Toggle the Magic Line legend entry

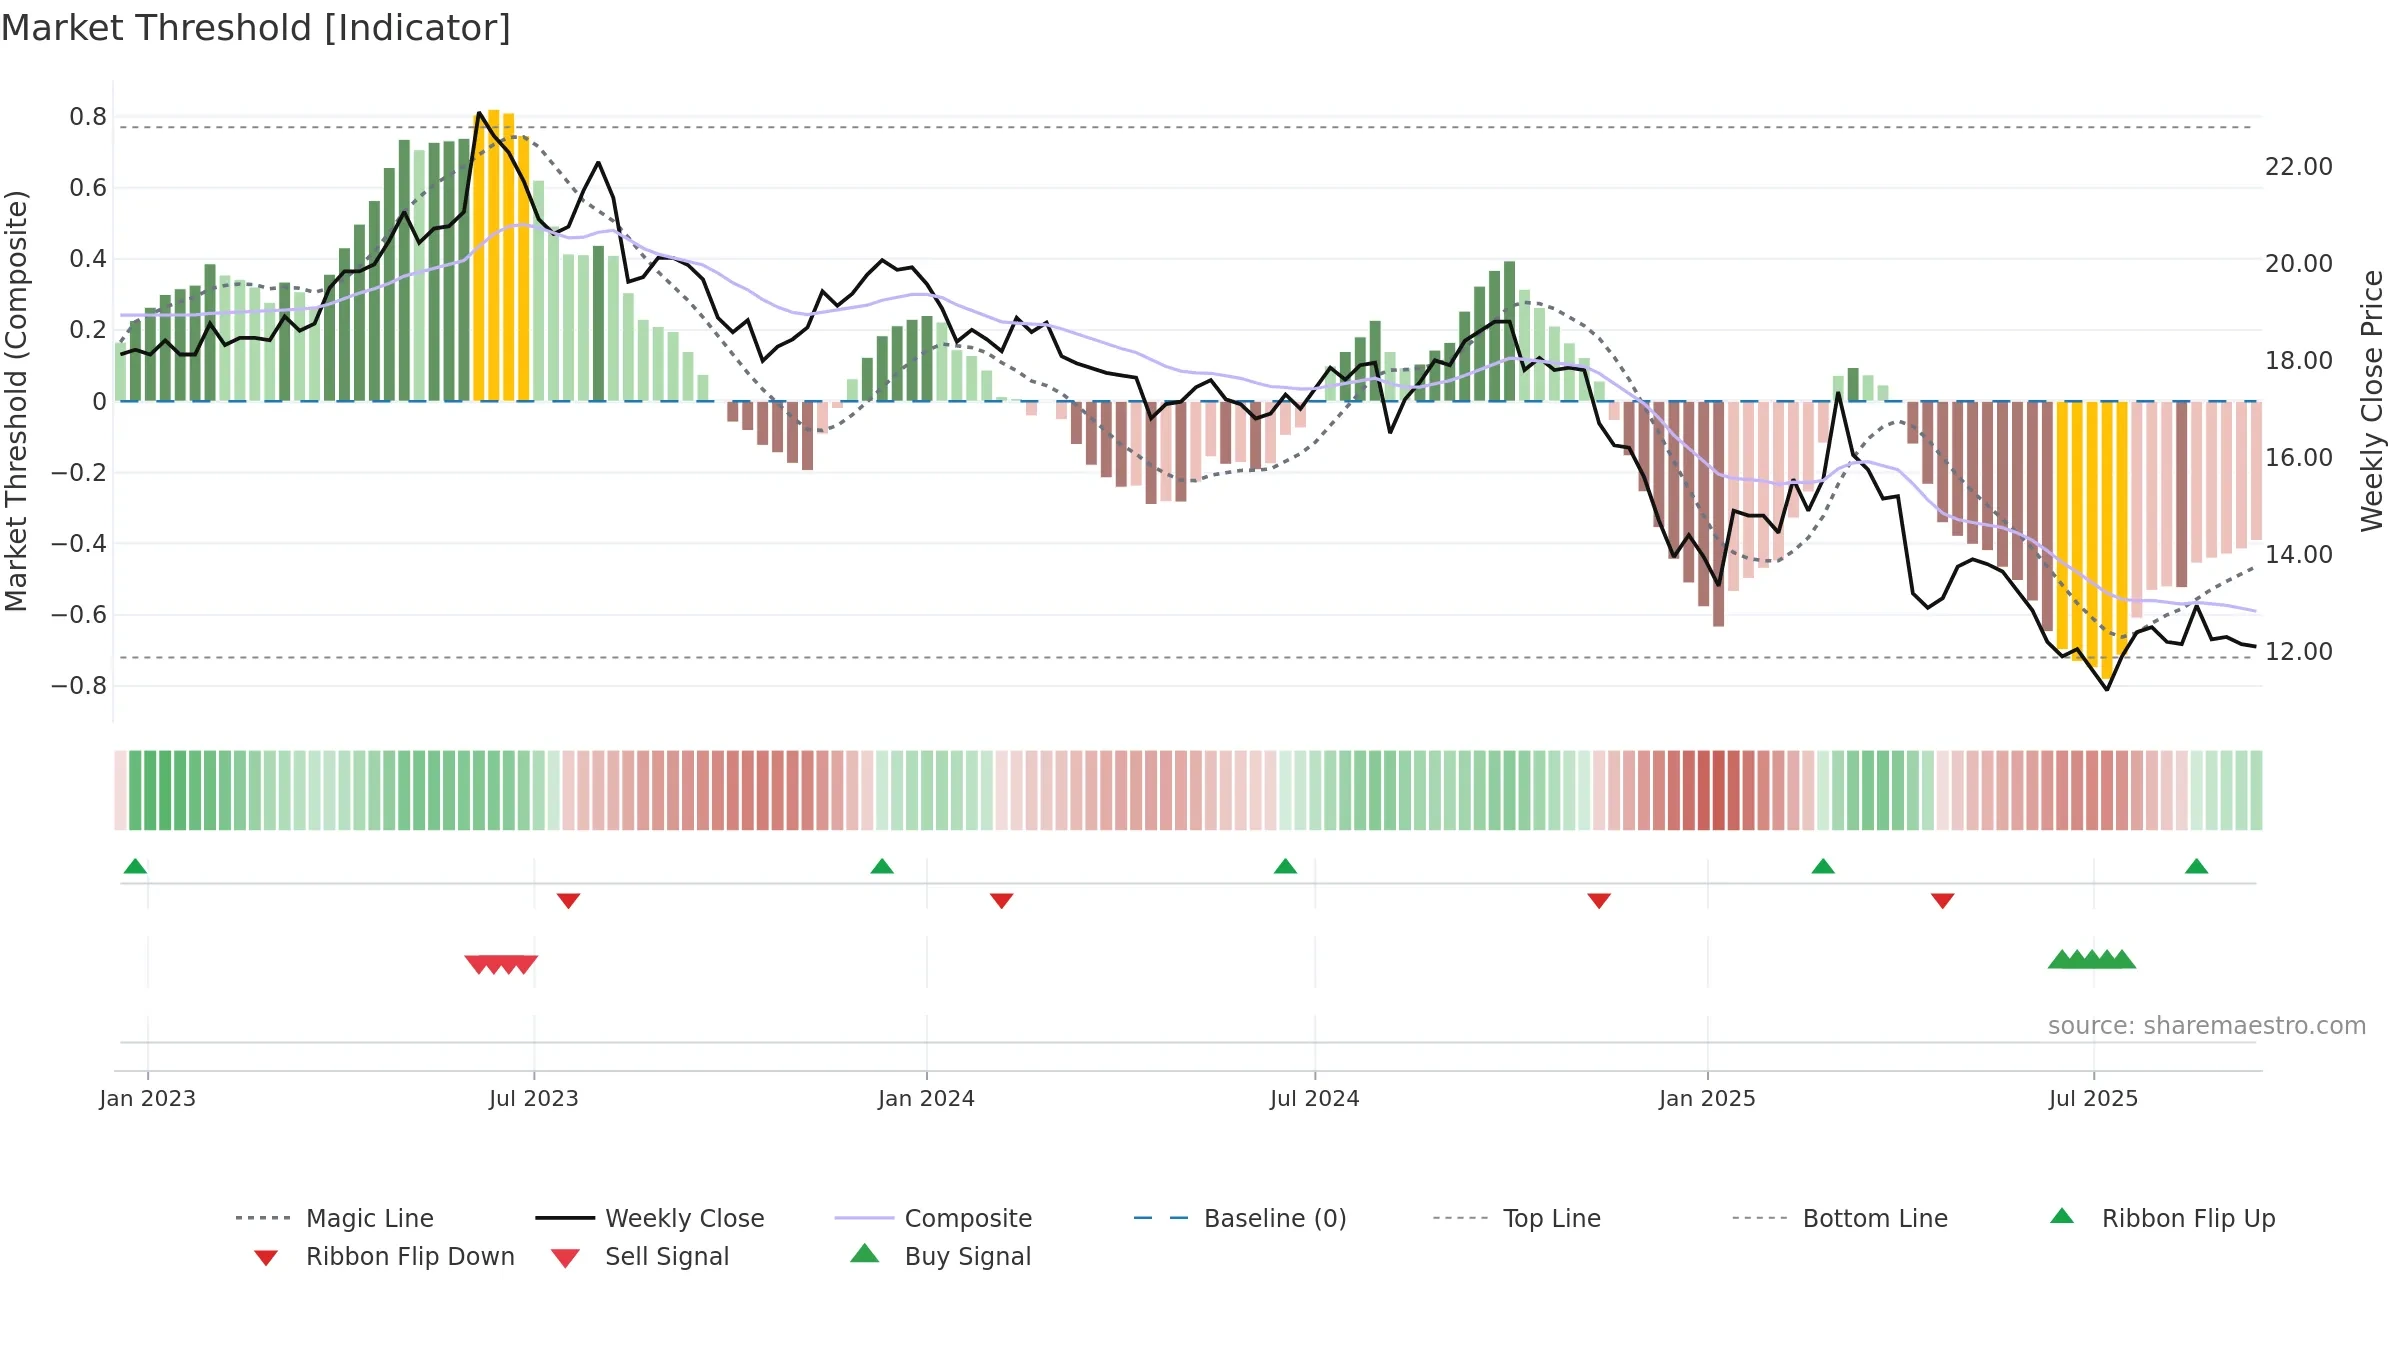pyautogui.click(x=335, y=1218)
